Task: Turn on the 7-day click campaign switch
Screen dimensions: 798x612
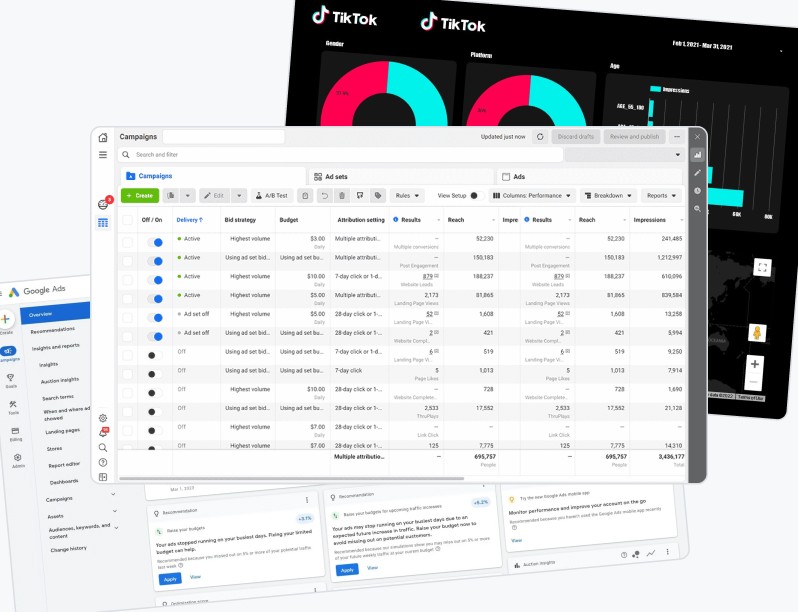Action: 154,374
